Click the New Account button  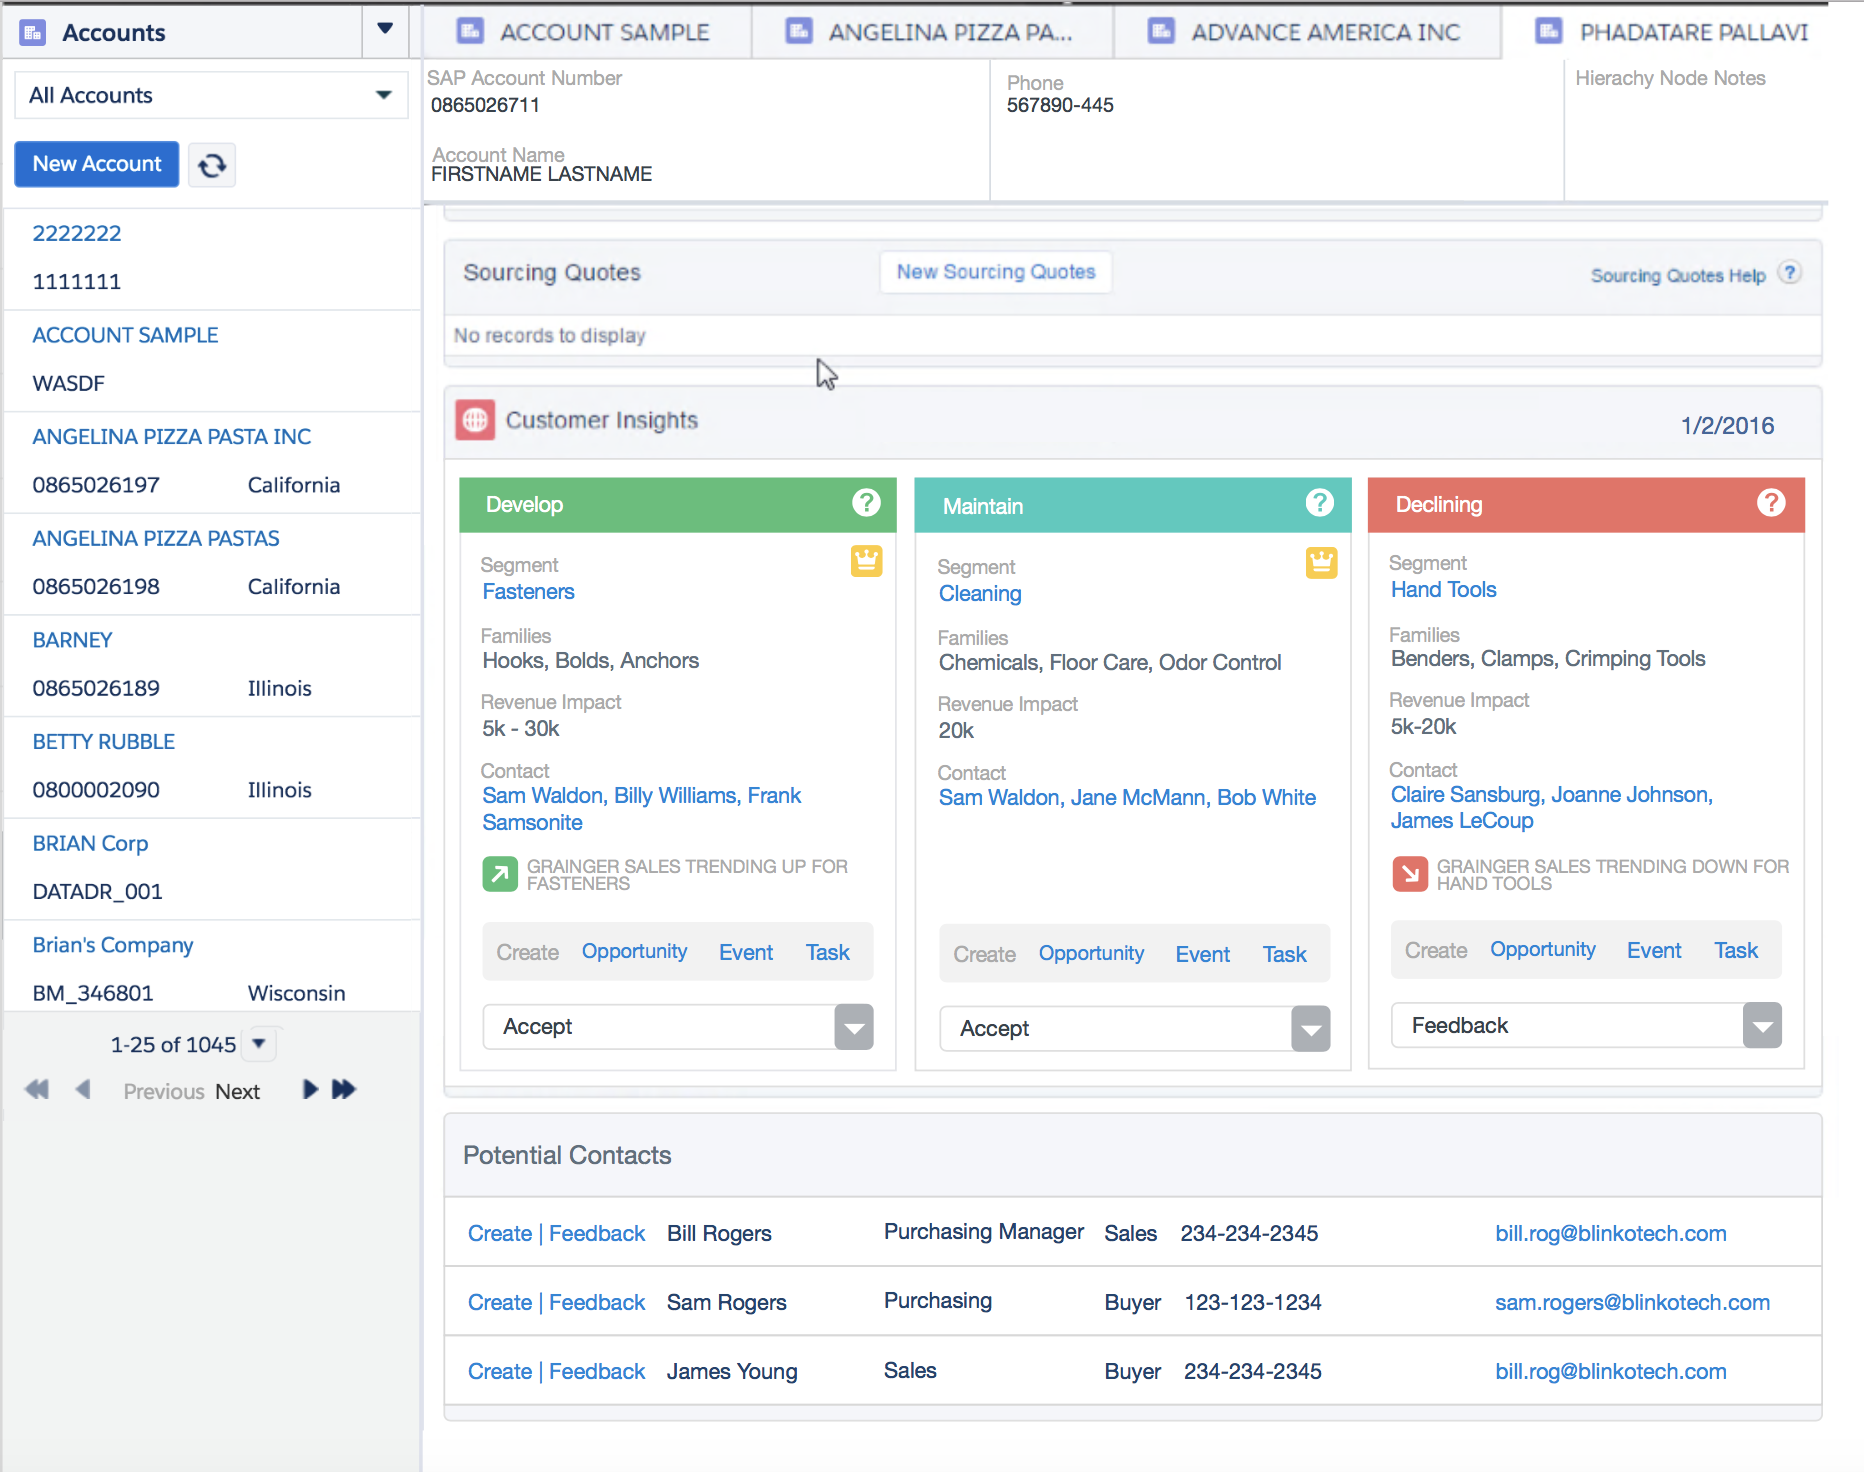tap(96, 164)
